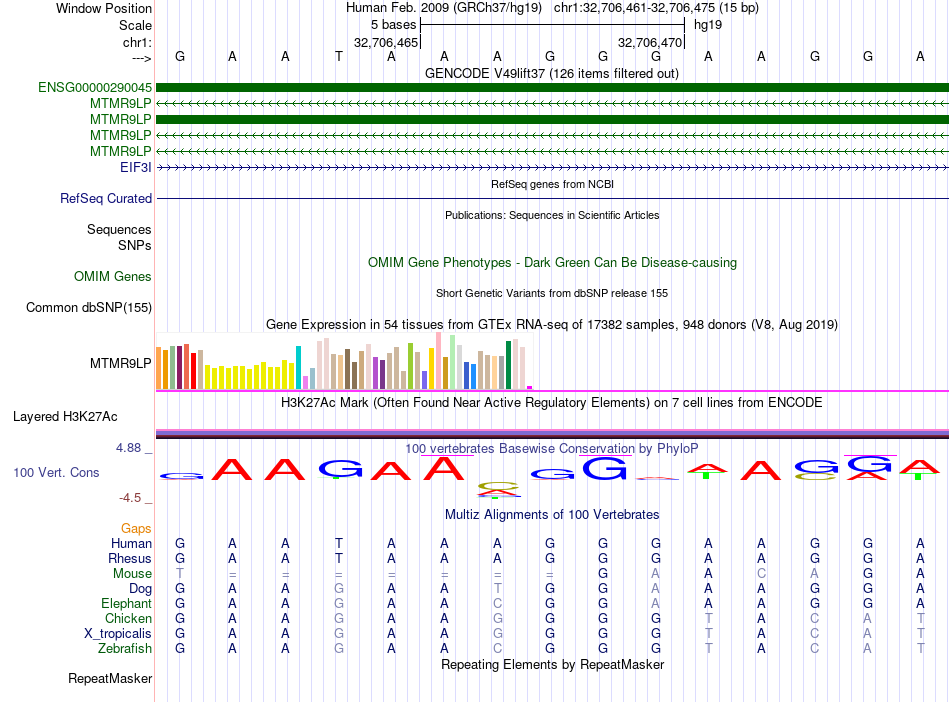The image size is (950, 702).
Task: Click the chr1:32,706,461-32,706,475 (15 bp) position text
Action: [x=656, y=8]
